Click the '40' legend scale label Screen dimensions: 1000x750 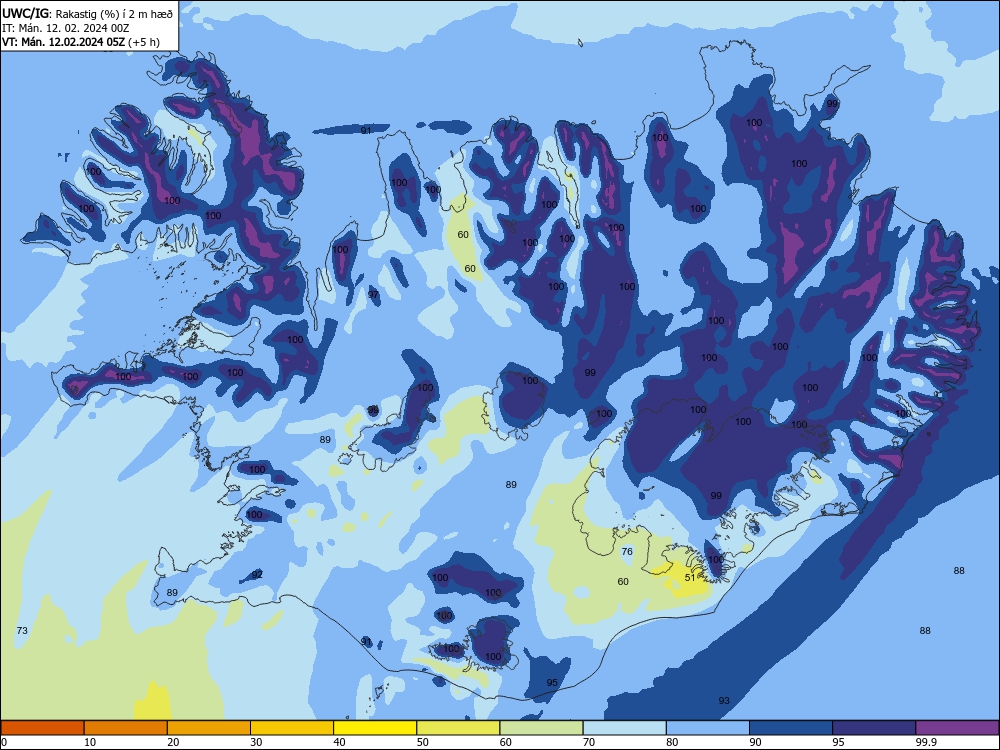[340, 742]
